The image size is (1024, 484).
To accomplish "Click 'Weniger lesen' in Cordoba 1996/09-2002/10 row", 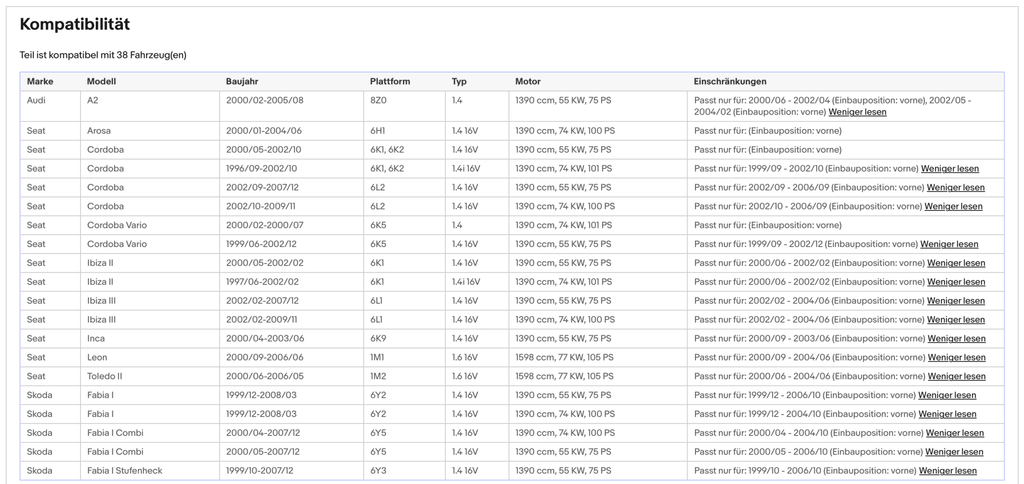I will click(x=950, y=169).
